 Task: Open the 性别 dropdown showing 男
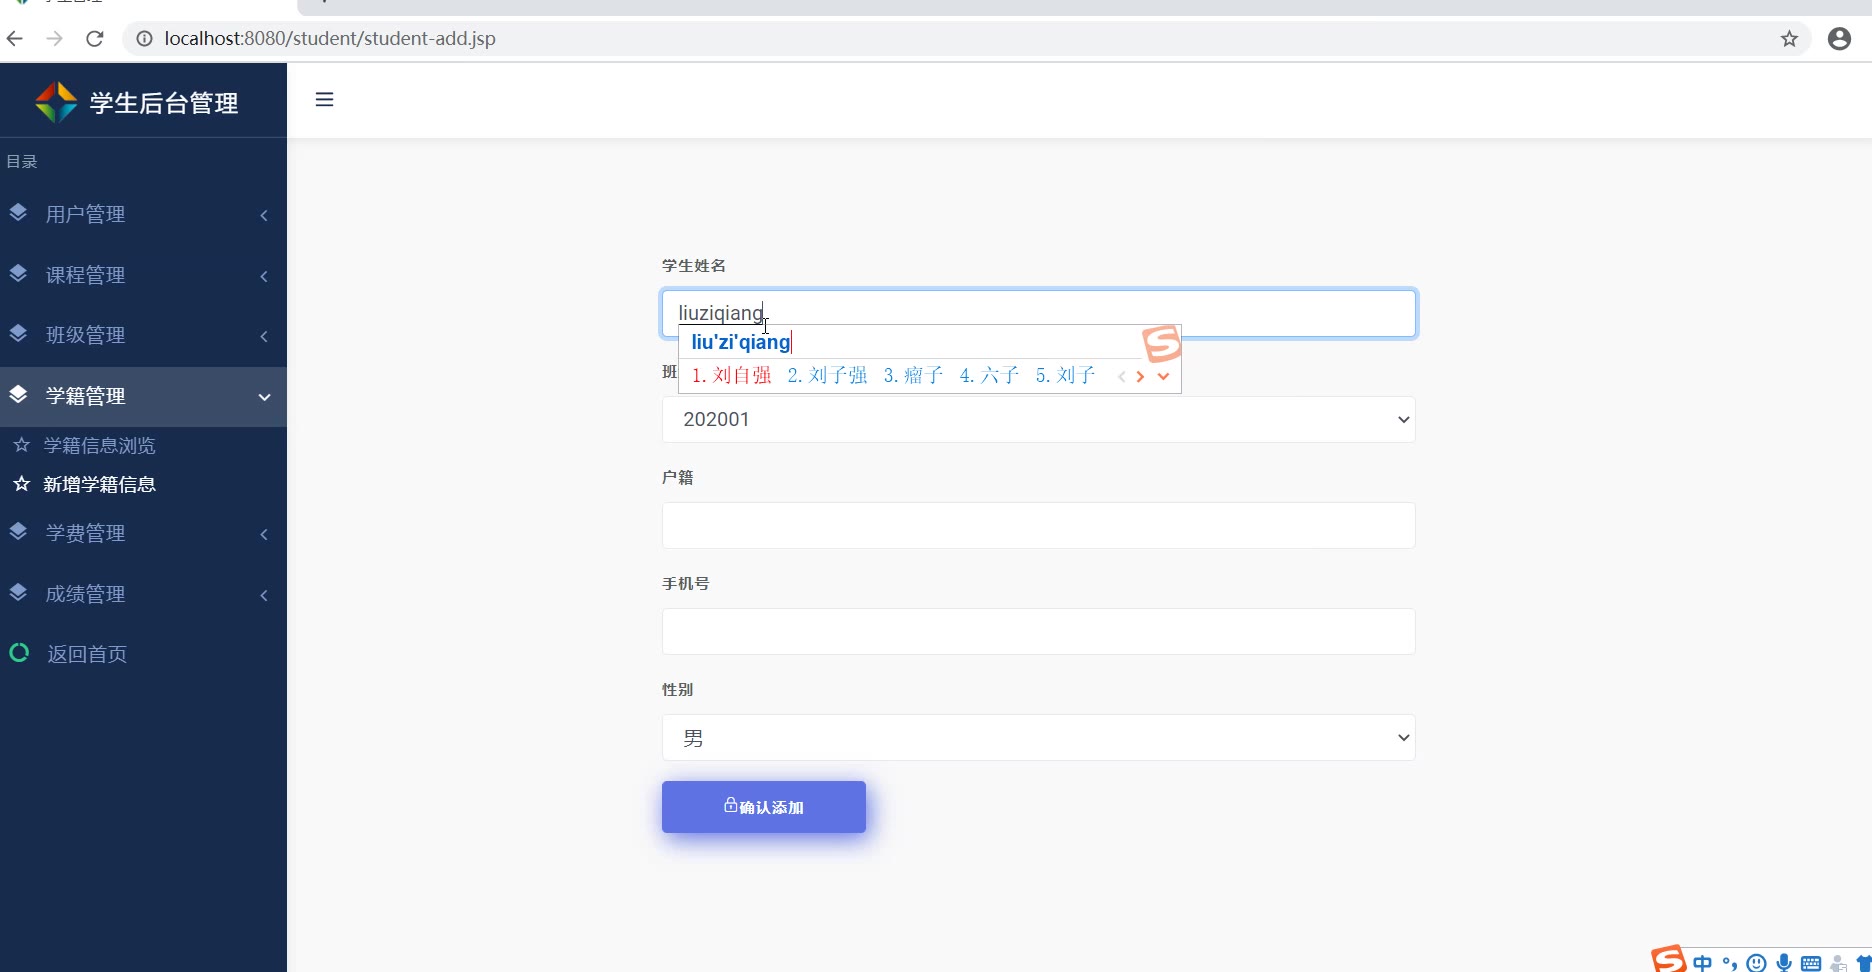[x=1038, y=737]
